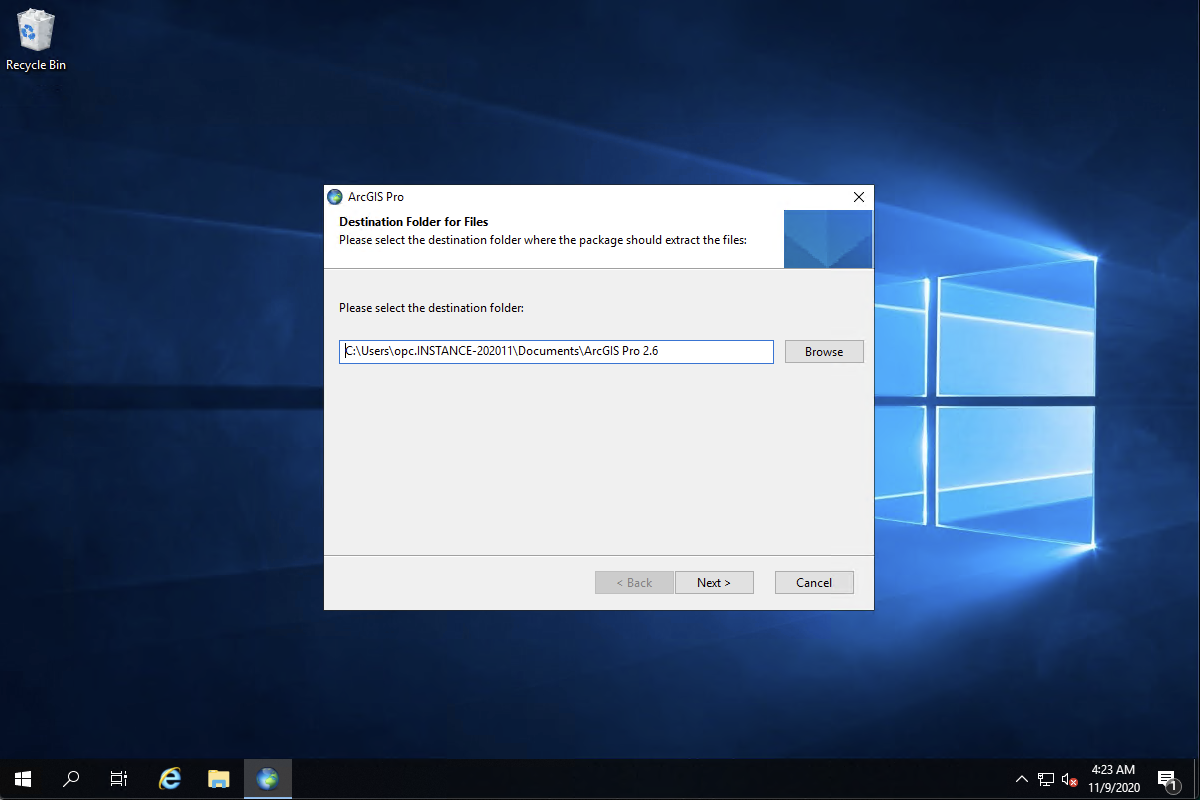Image resolution: width=1200 pixels, height=800 pixels.
Task: Click the date and time in the taskbar
Action: [x=1113, y=778]
